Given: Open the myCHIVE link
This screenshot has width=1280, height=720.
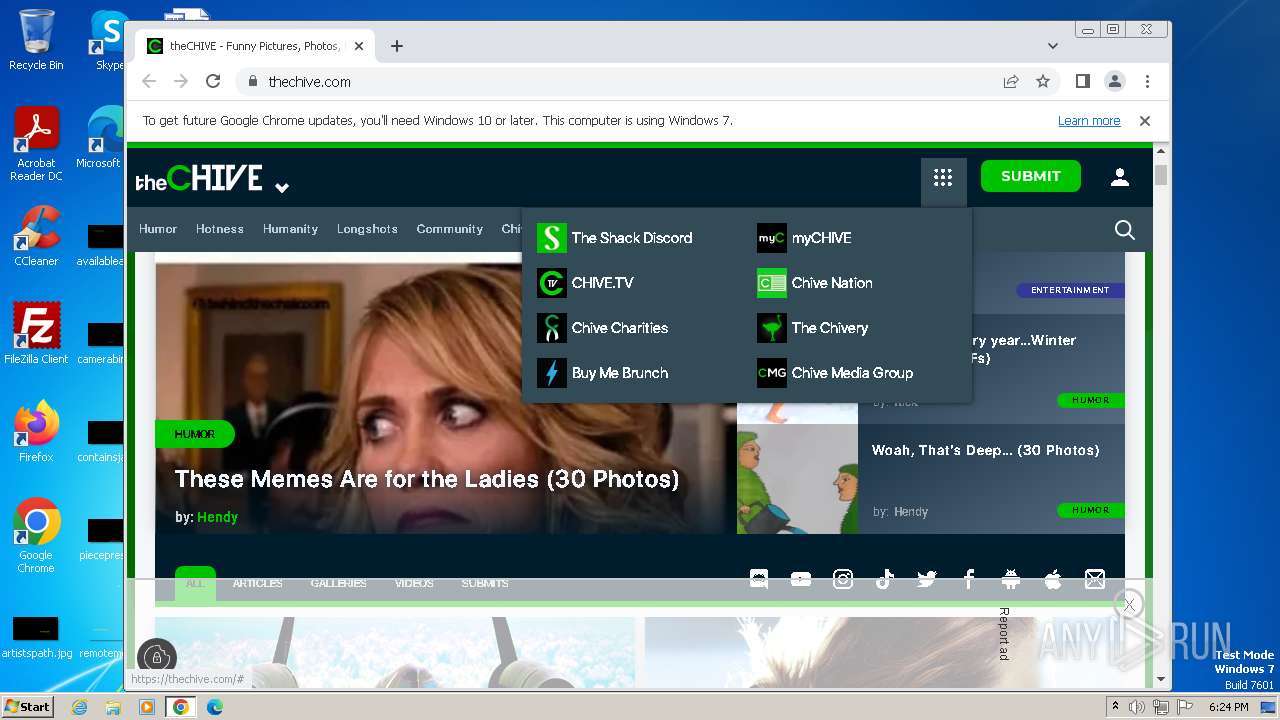Looking at the screenshot, I should click(822, 238).
